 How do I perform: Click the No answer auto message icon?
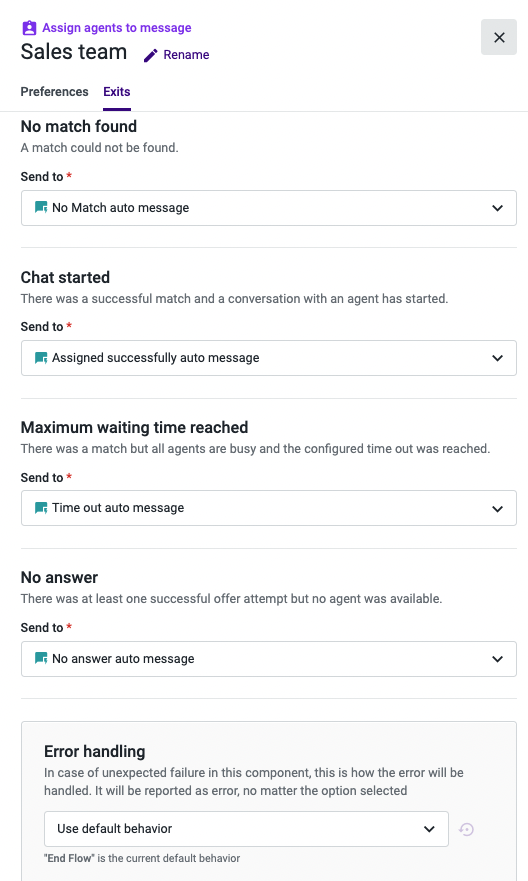click(x=41, y=658)
